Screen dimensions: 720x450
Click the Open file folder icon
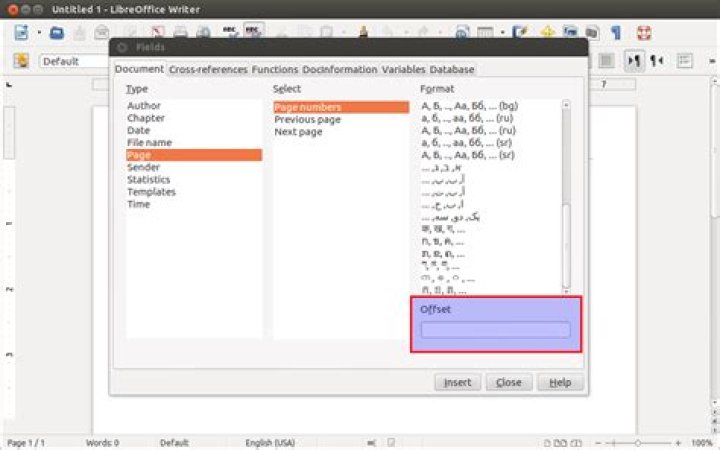point(57,33)
